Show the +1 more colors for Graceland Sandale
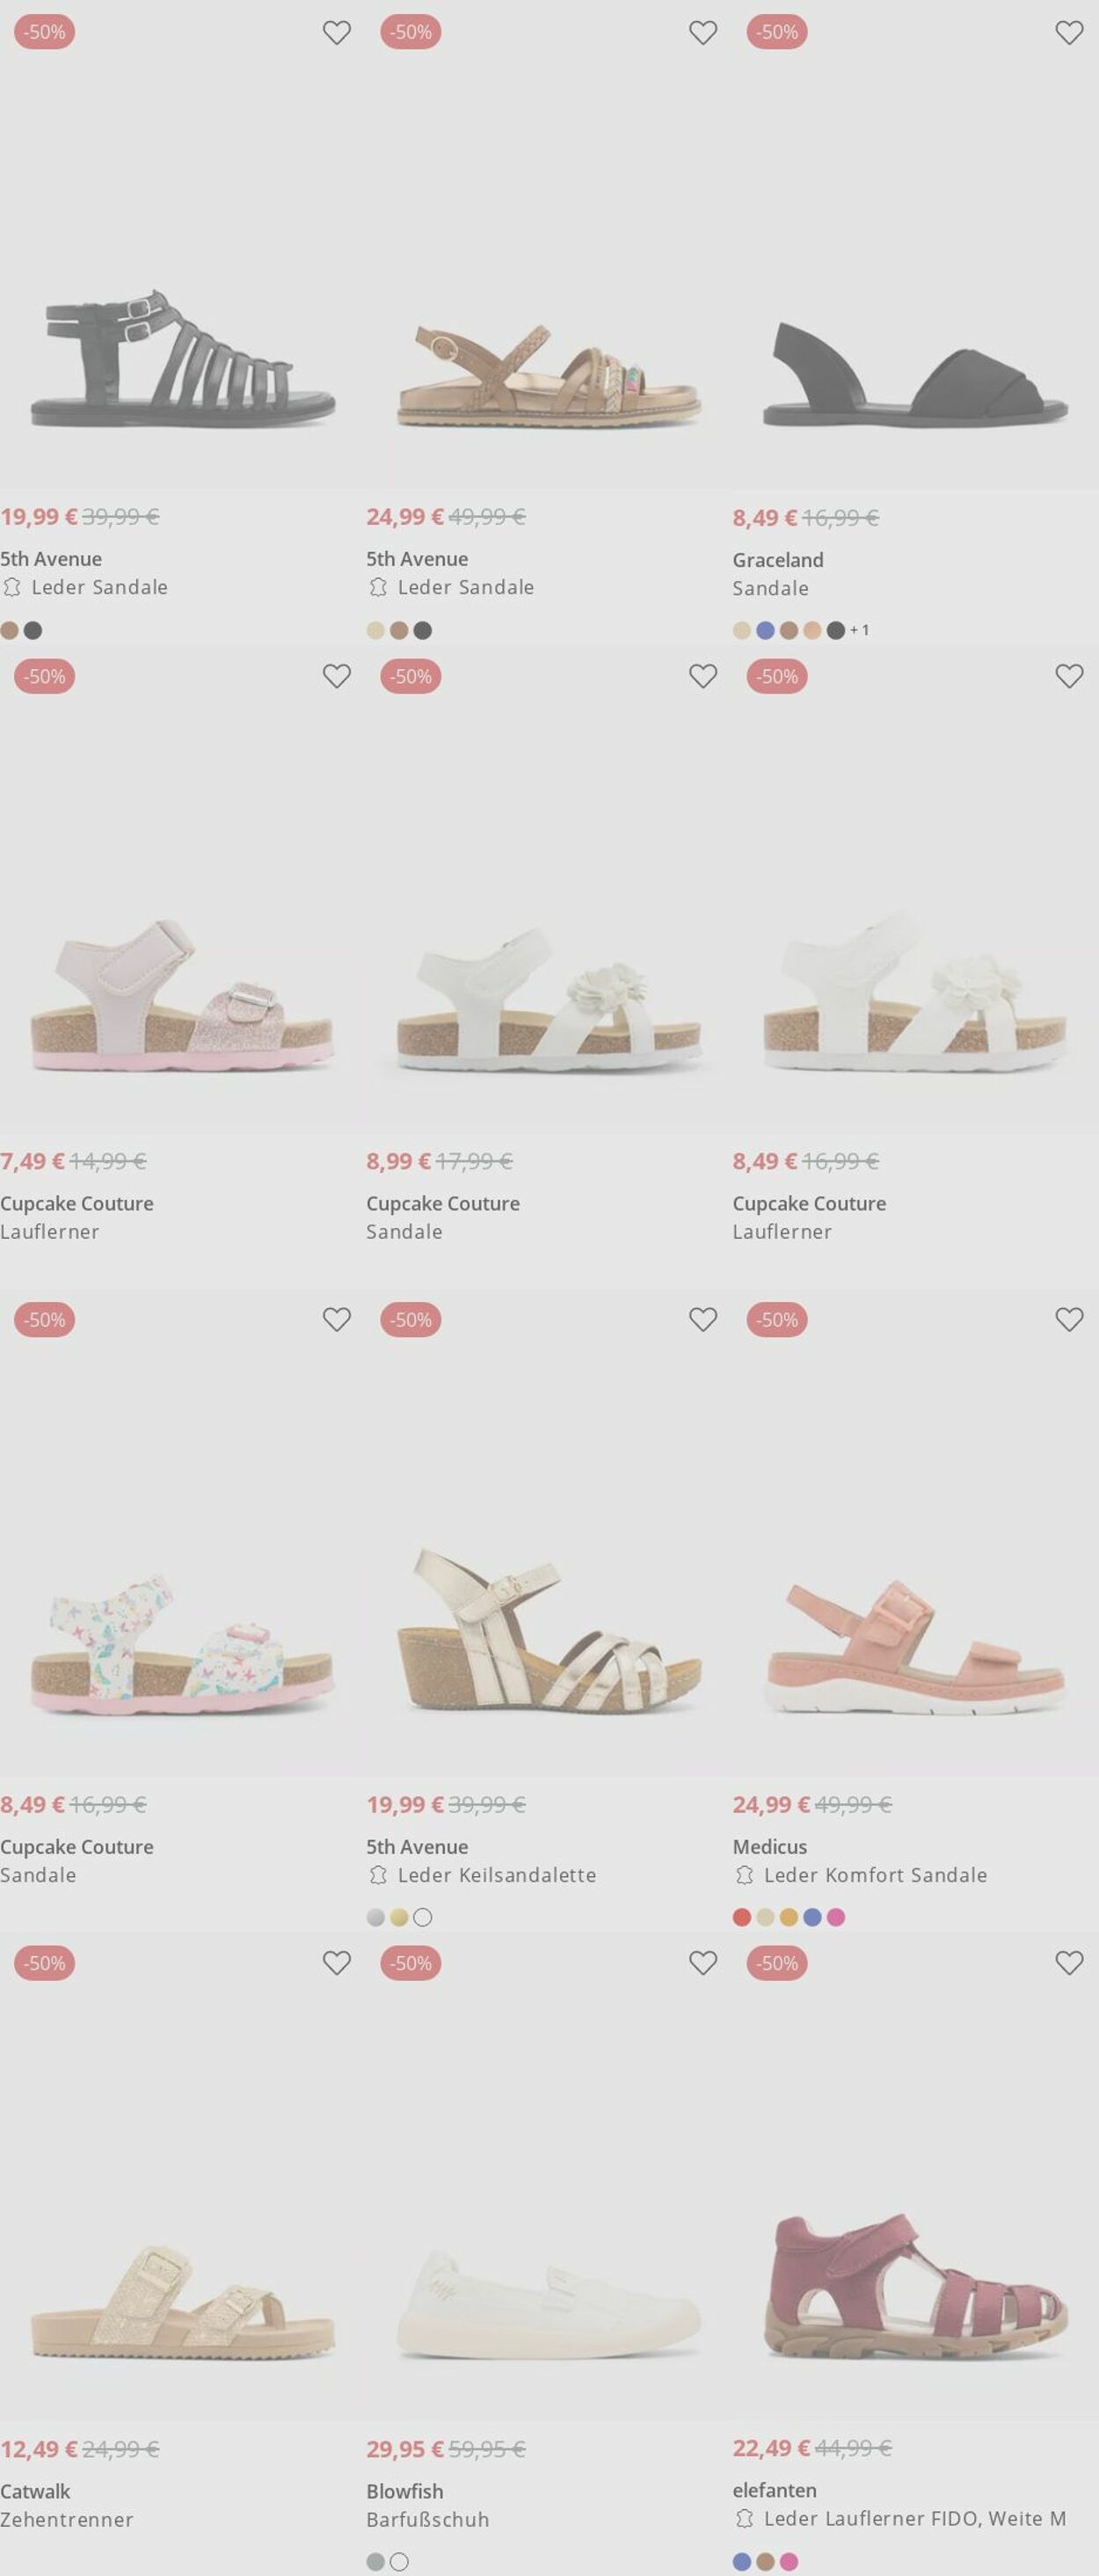Screen dimensions: 1099x2576 click(860, 630)
